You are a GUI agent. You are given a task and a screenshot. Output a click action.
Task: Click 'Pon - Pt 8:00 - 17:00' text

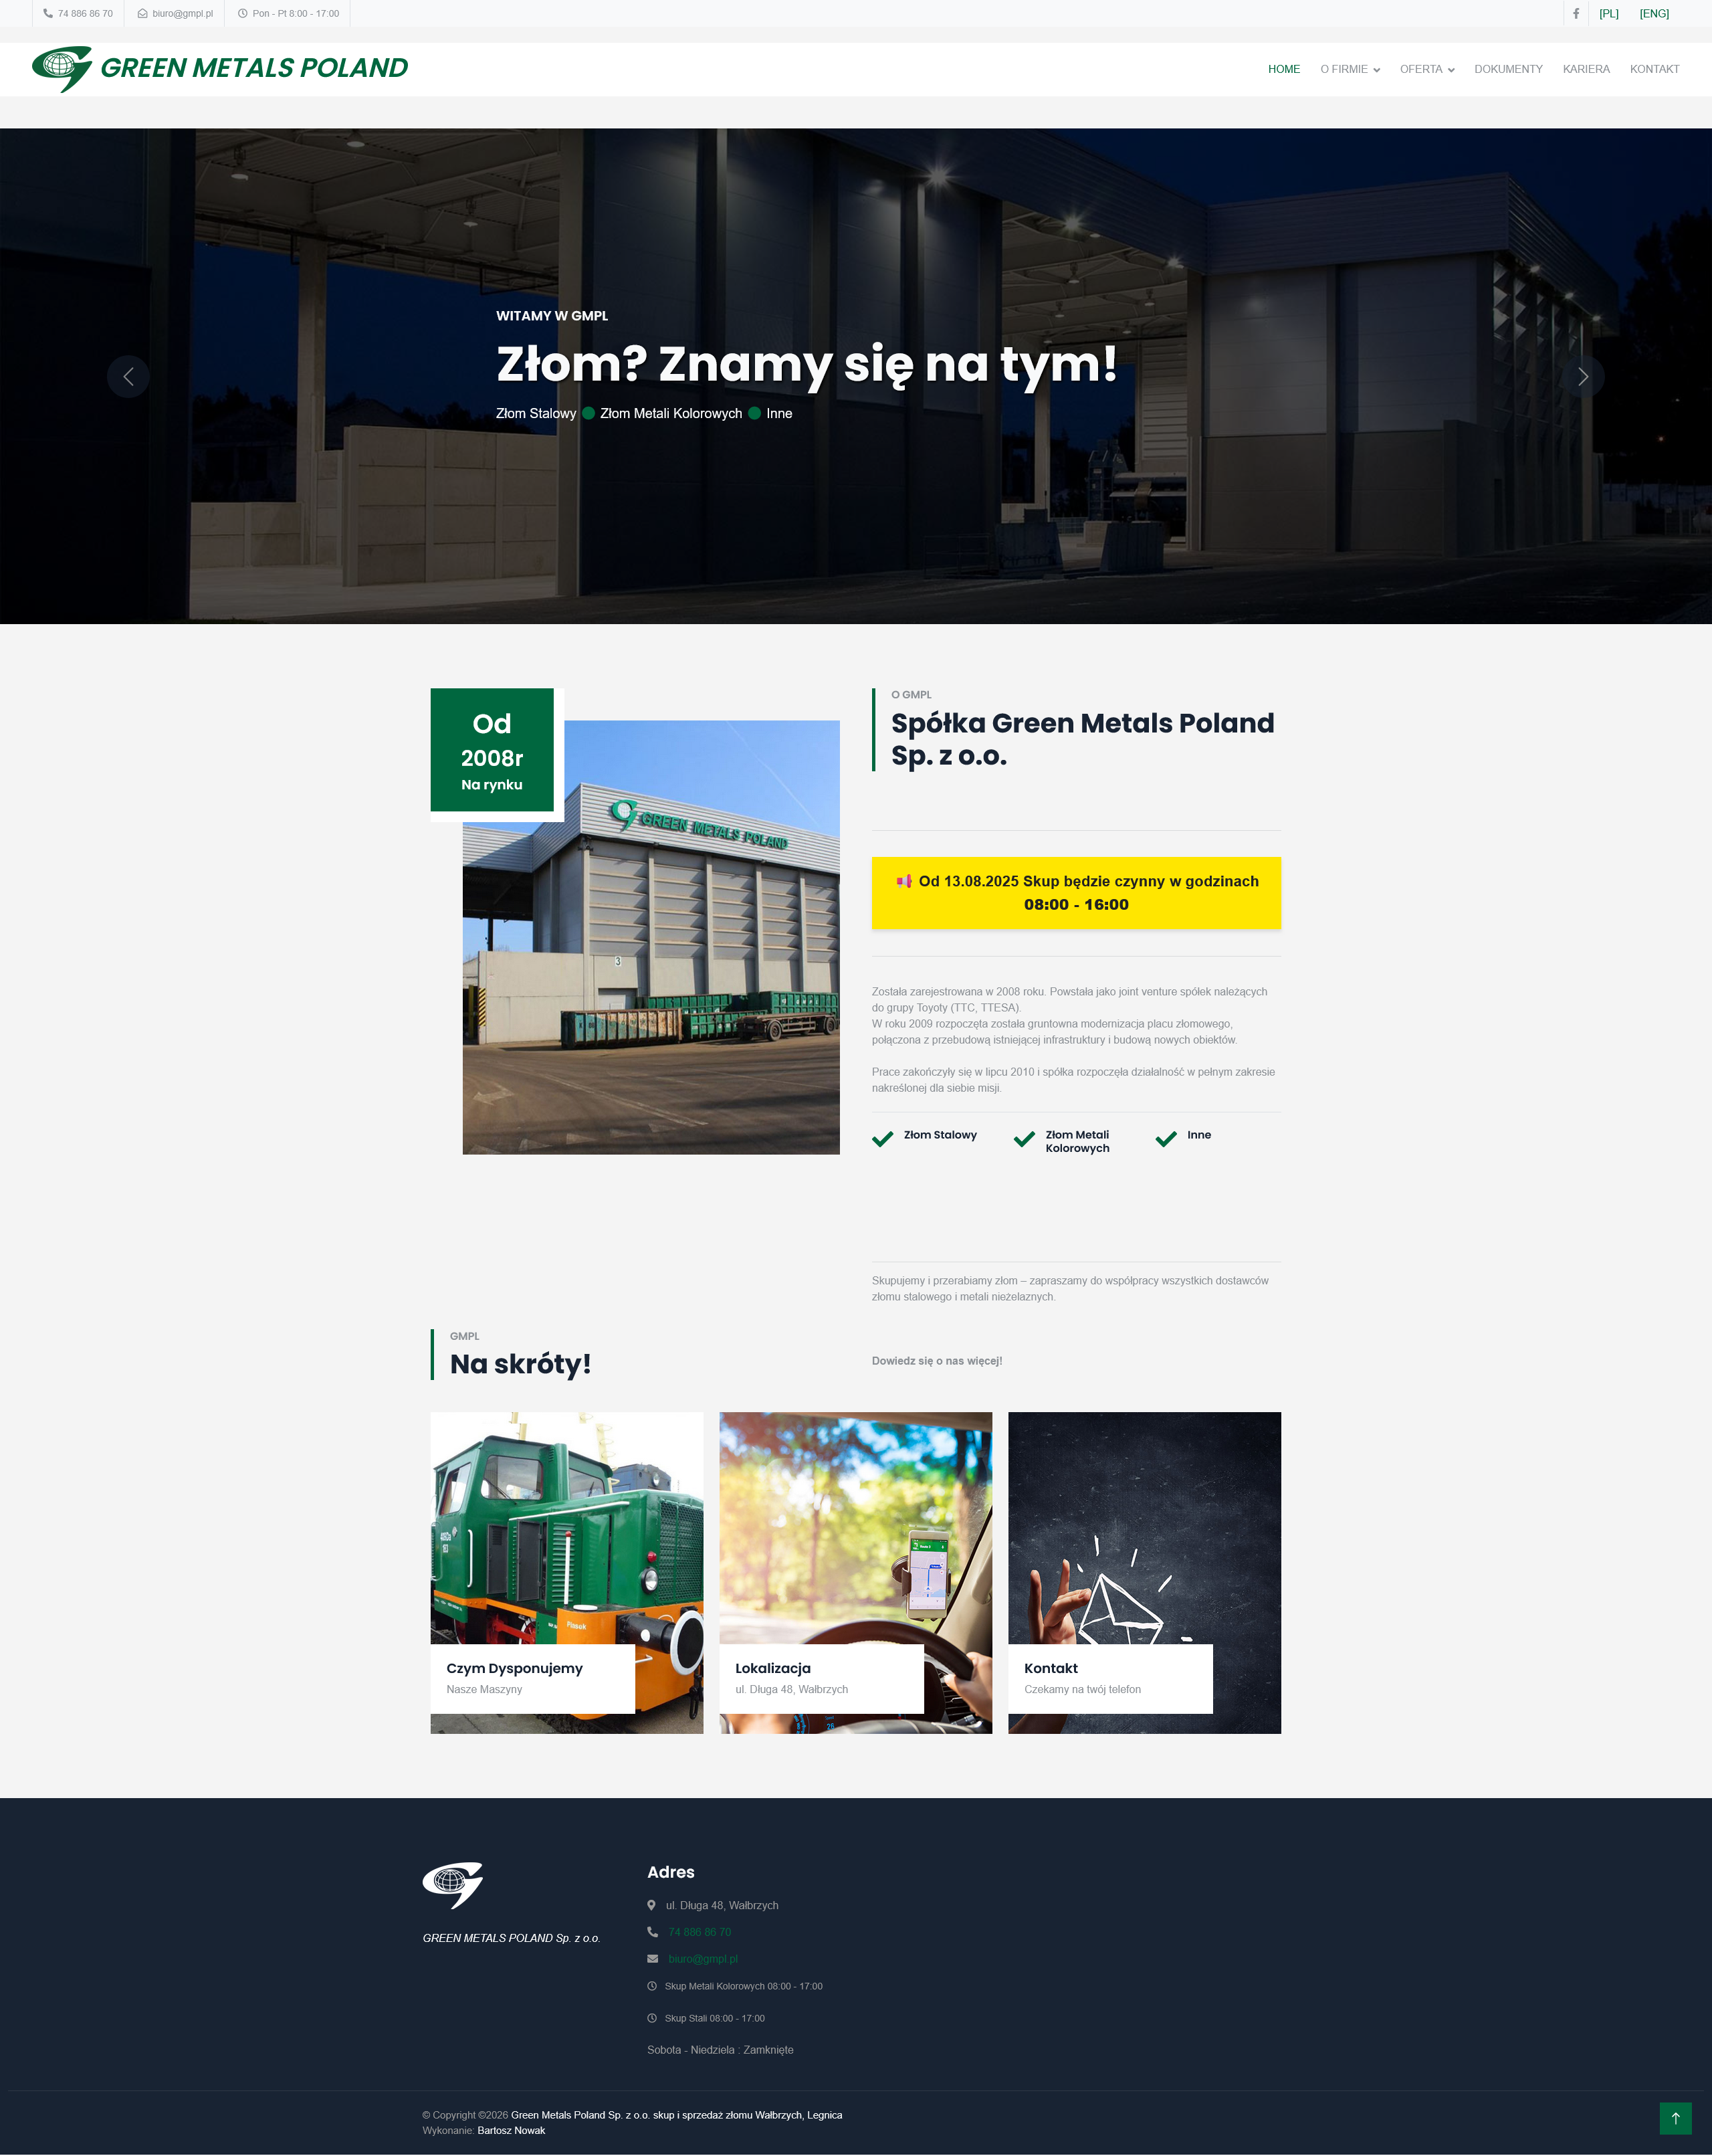pos(296,14)
